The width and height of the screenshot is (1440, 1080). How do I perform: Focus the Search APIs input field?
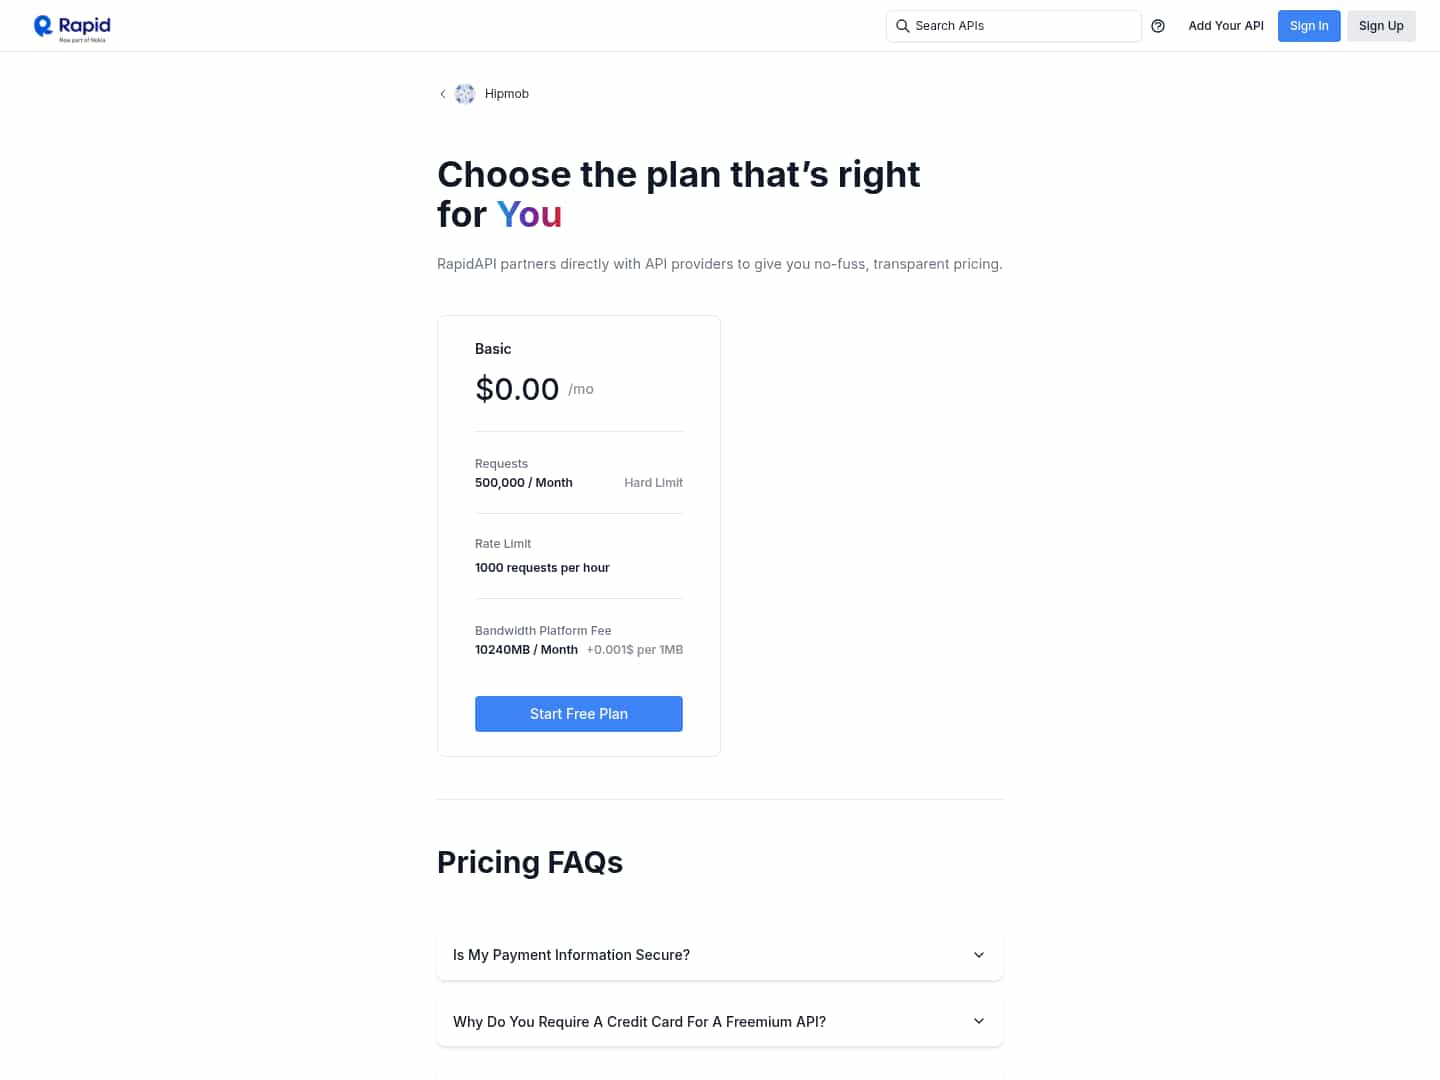coord(1020,26)
